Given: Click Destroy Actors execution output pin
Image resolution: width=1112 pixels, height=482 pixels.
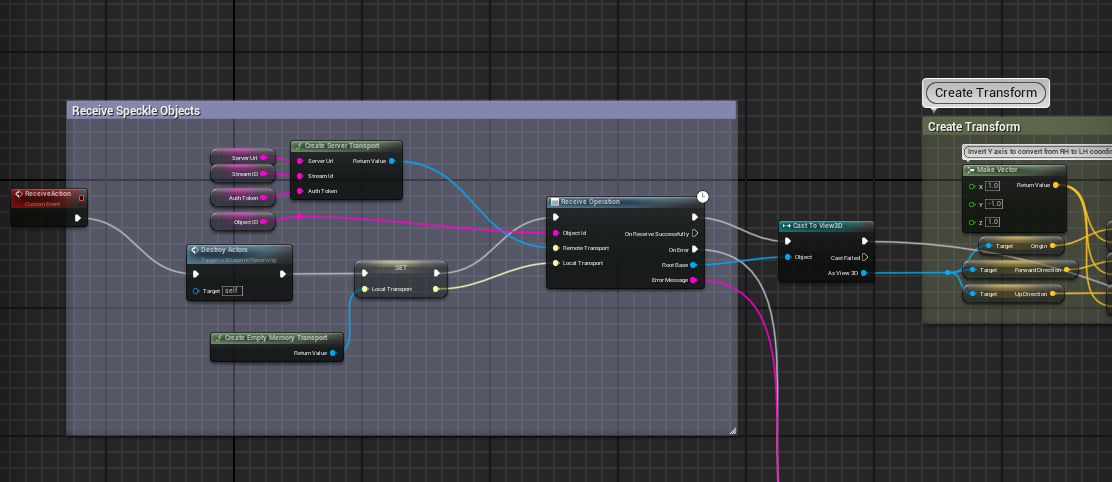Looking at the screenshot, I should pyautogui.click(x=282, y=274).
